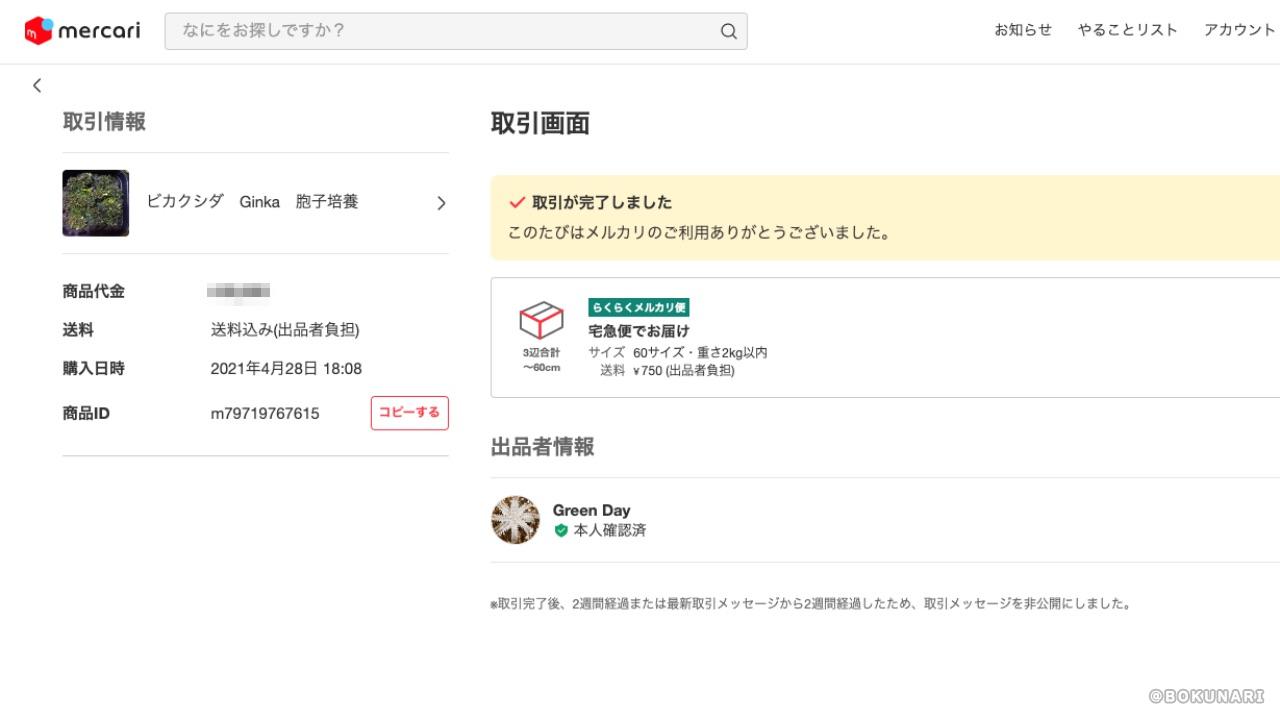Click the red completion checkmark icon

[x=517, y=202]
